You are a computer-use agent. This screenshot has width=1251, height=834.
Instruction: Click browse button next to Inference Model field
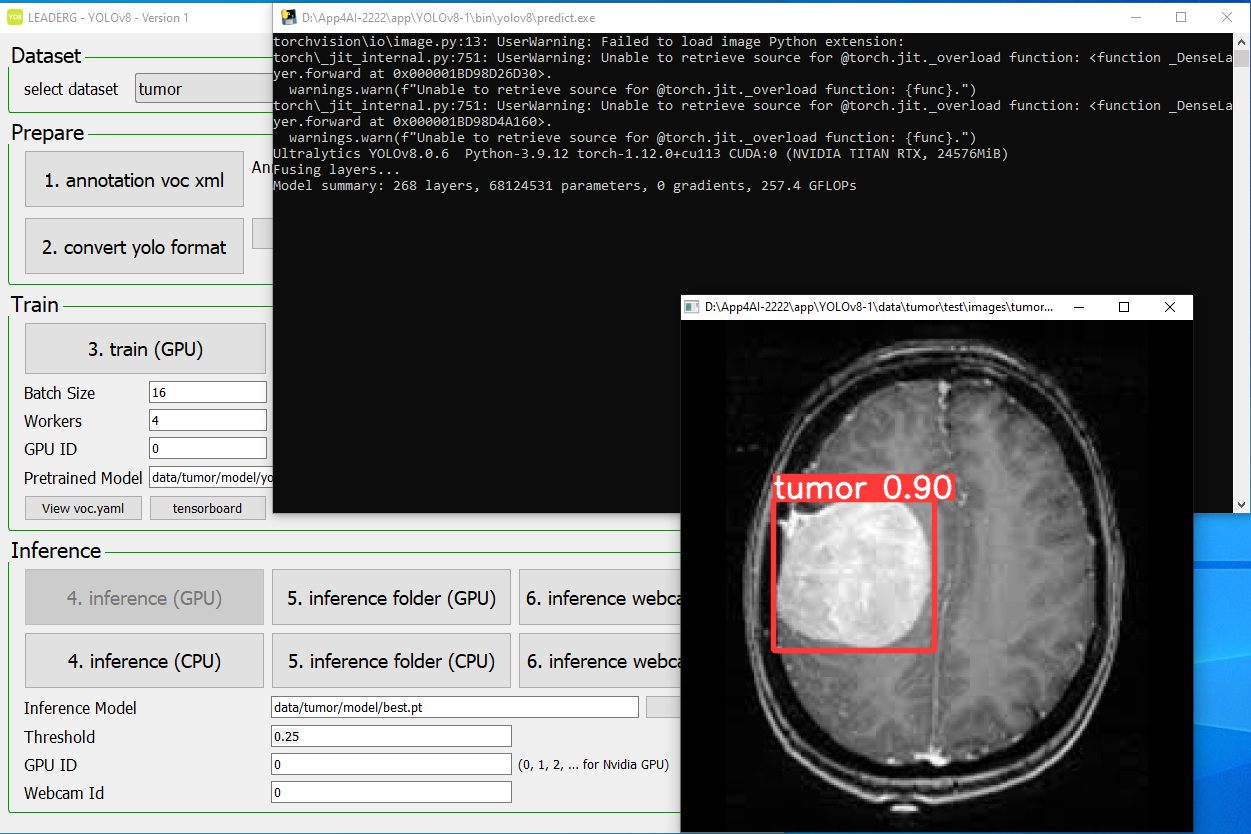663,707
